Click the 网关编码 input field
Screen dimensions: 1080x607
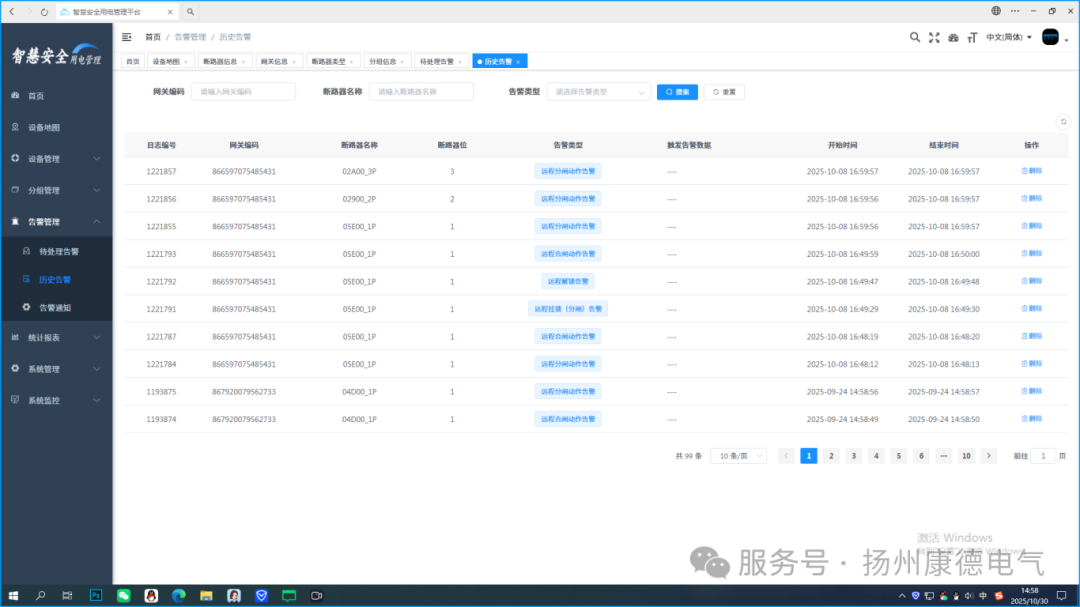click(x=242, y=91)
